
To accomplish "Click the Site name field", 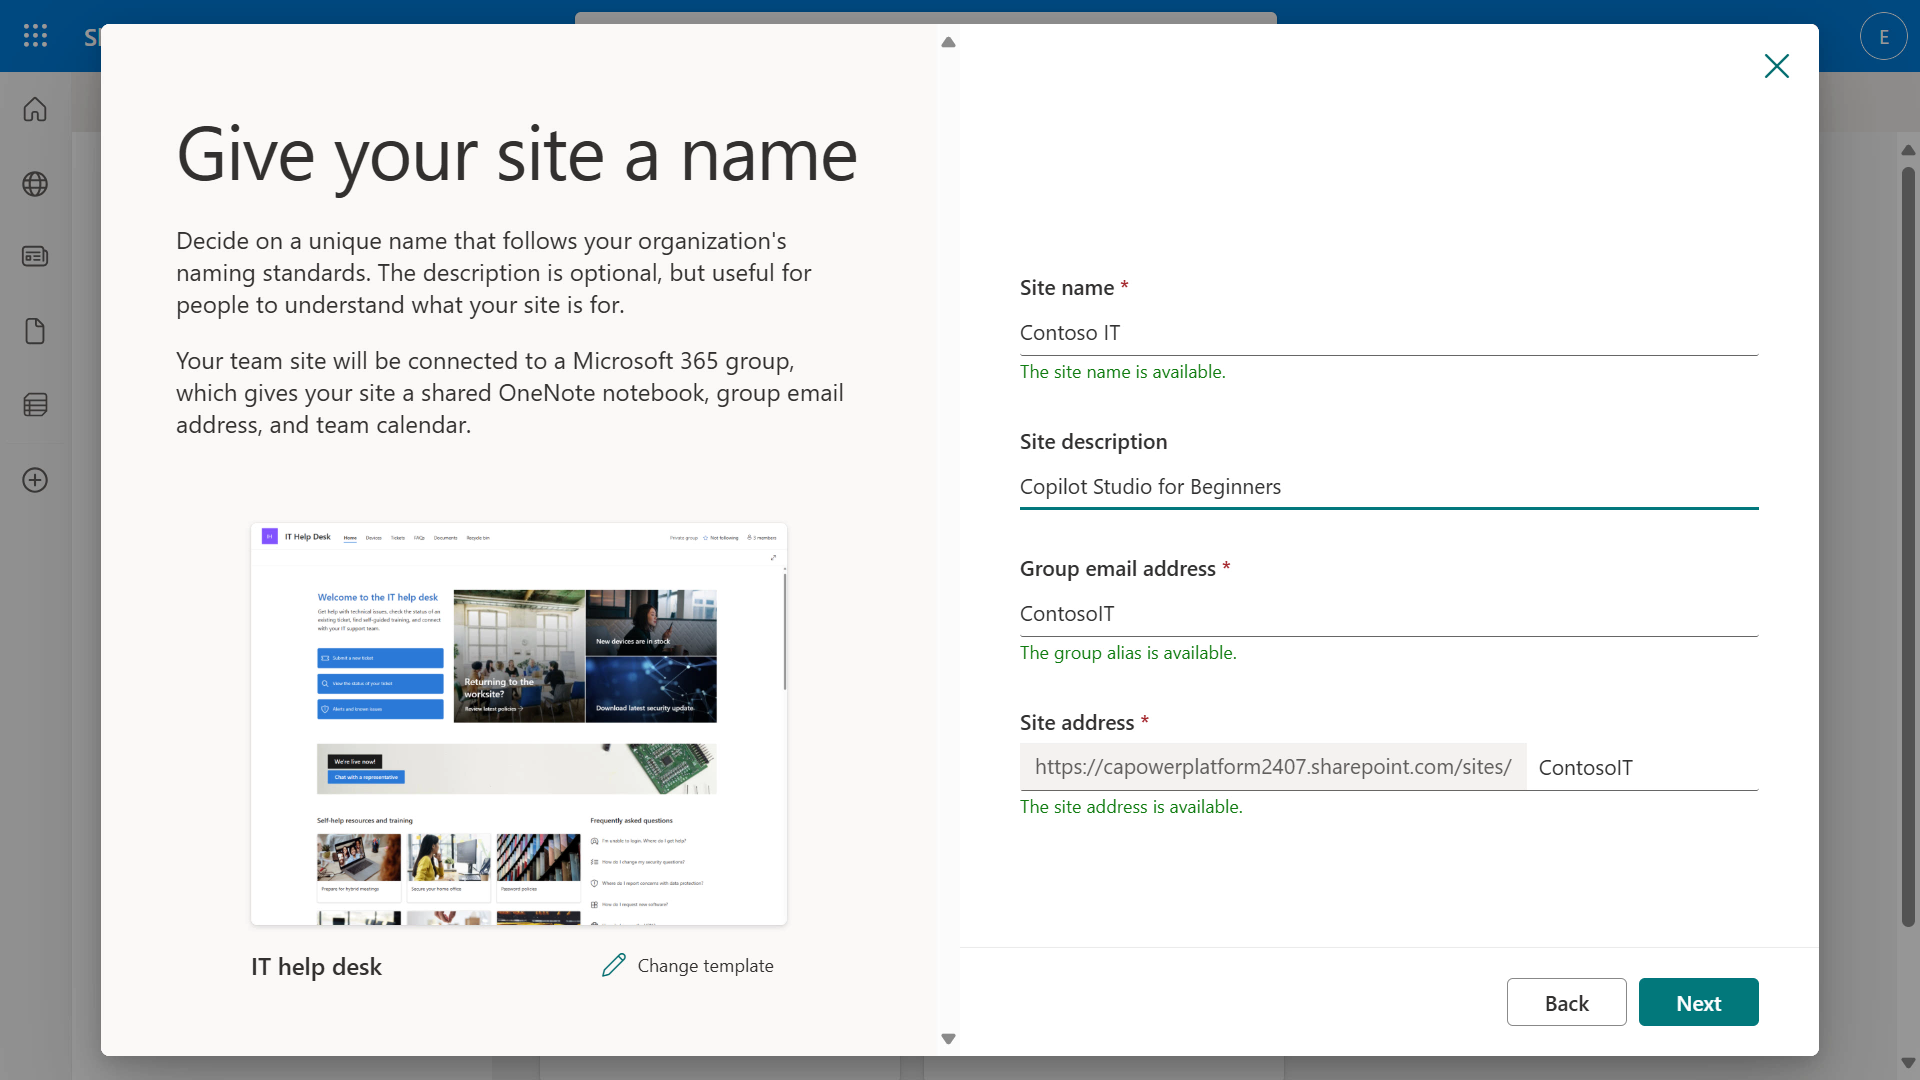I will click(x=1388, y=333).
